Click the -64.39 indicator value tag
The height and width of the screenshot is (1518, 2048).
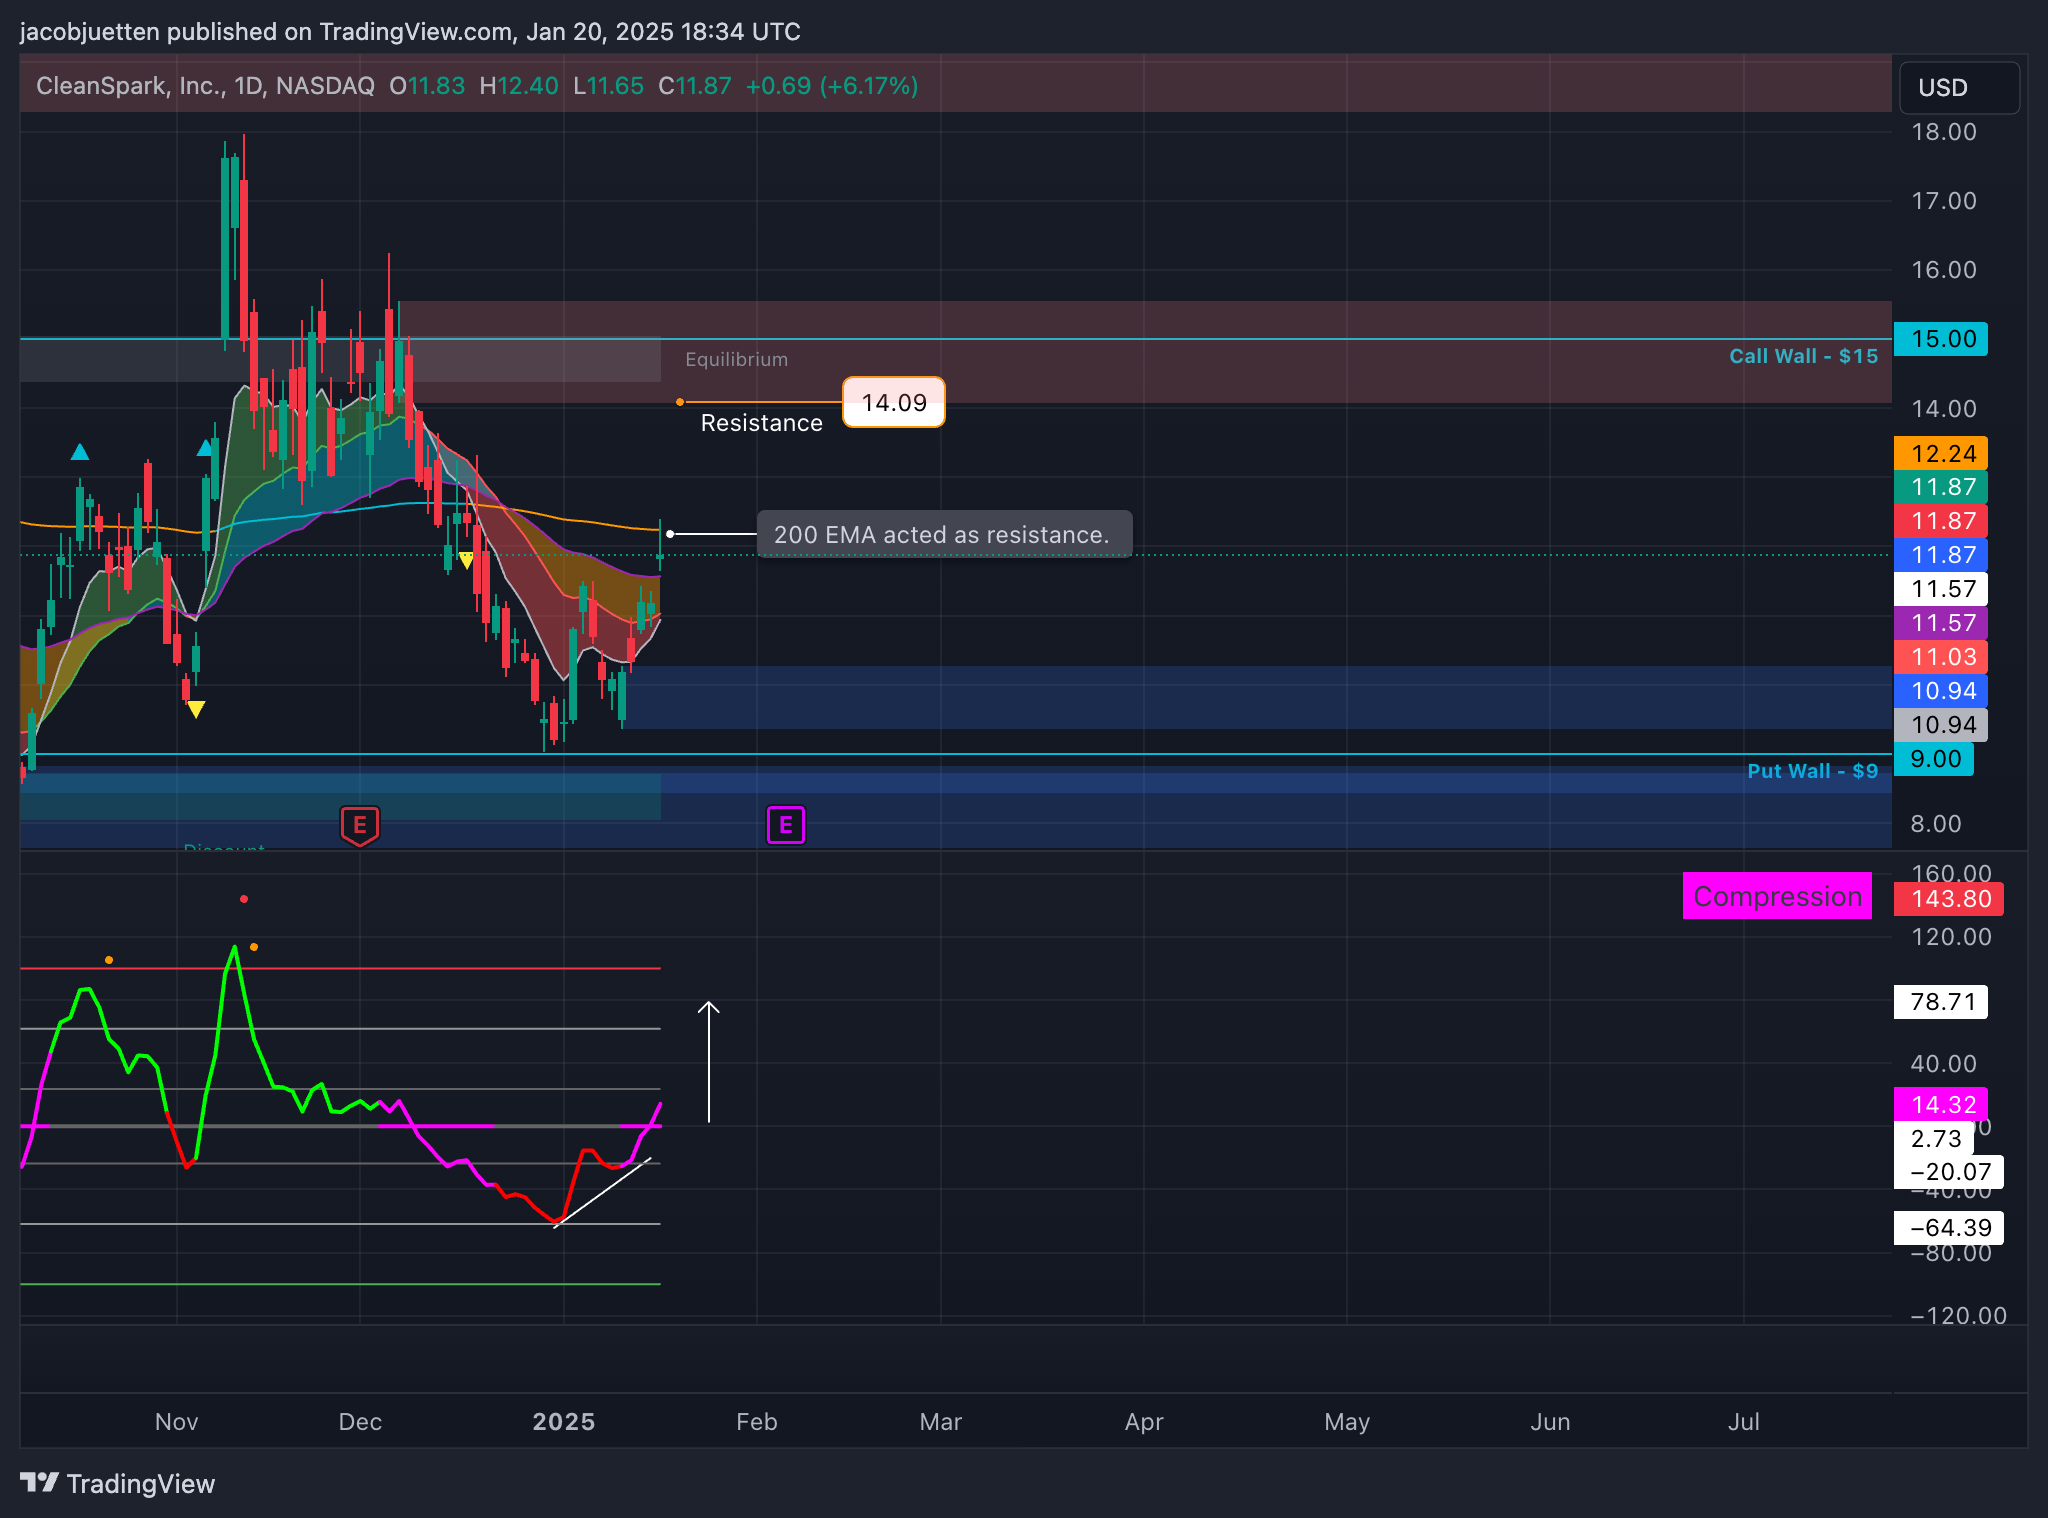1949,1228
